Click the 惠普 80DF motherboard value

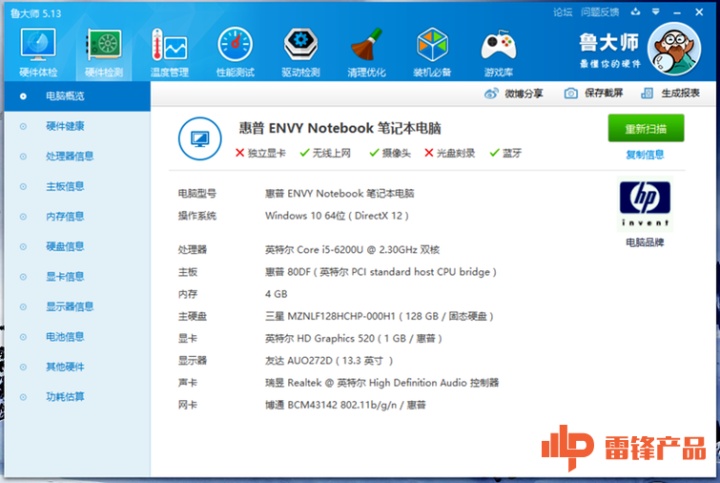pos(381,272)
